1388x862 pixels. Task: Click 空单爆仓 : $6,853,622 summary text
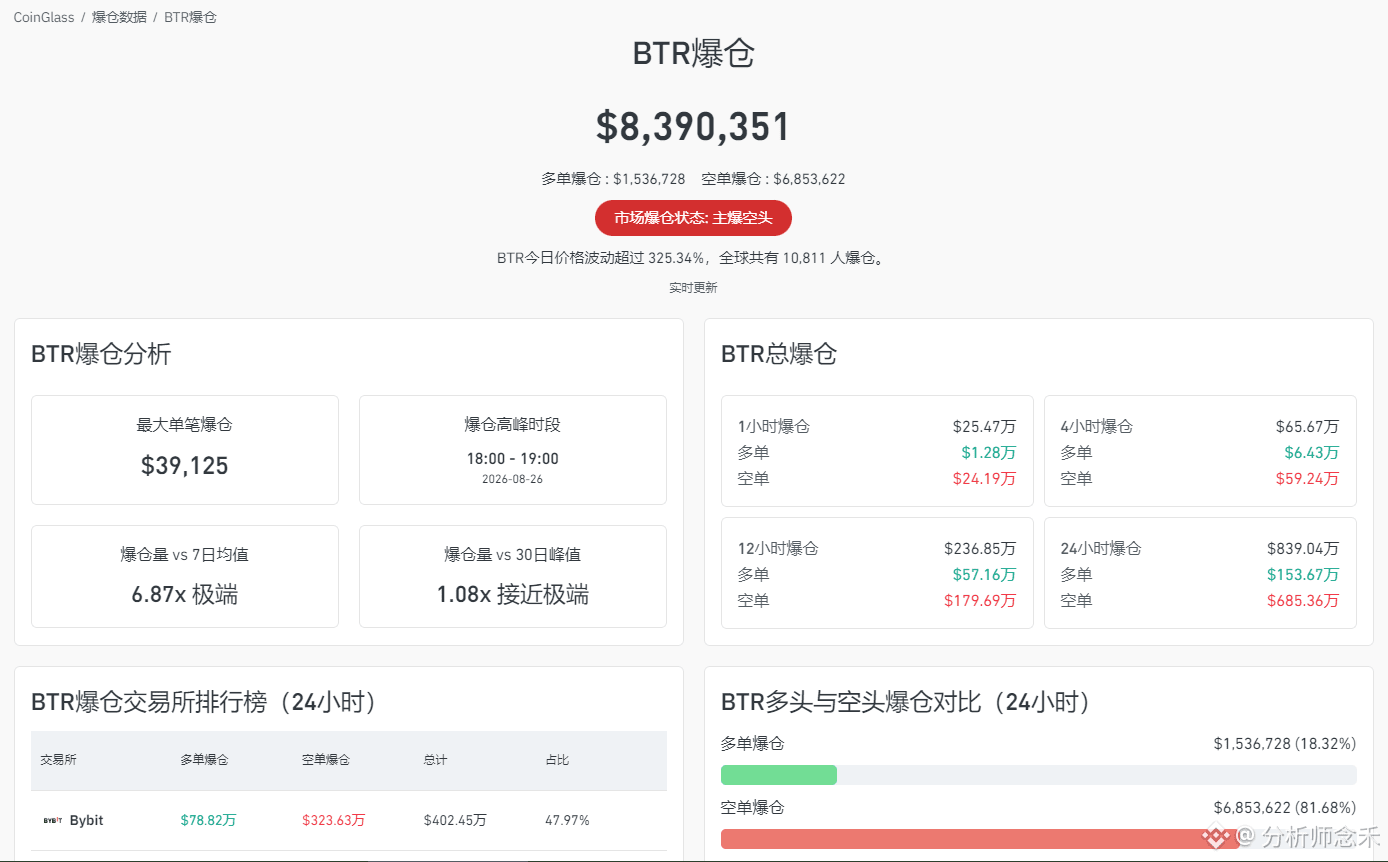click(x=773, y=179)
